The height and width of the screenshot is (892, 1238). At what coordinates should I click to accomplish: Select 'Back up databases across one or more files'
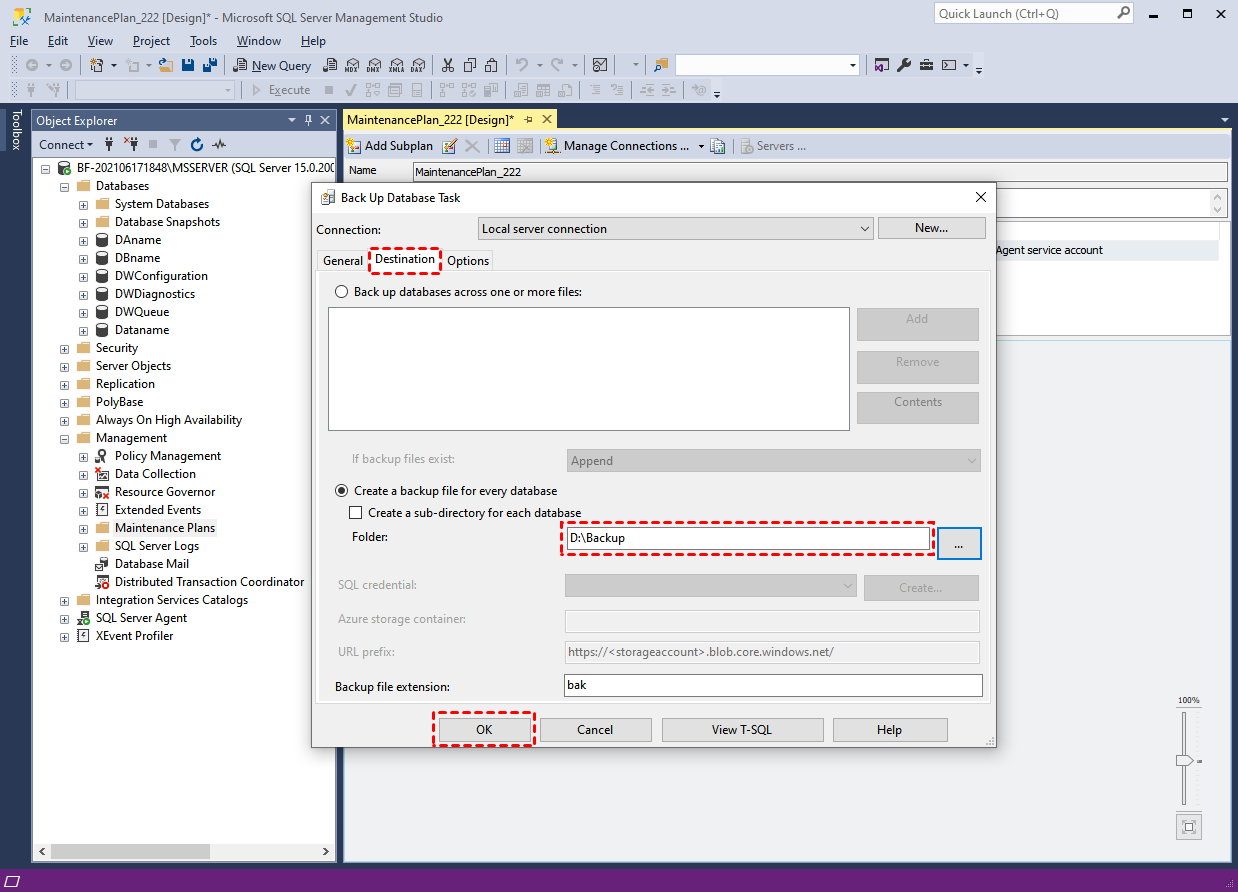pyautogui.click(x=458, y=292)
